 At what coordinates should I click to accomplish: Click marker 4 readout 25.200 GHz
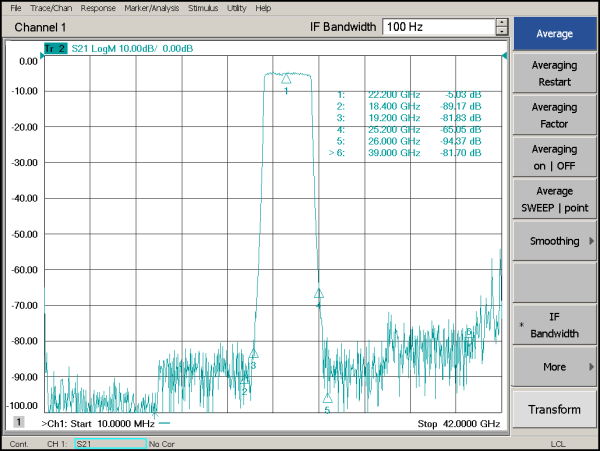[394, 130]
